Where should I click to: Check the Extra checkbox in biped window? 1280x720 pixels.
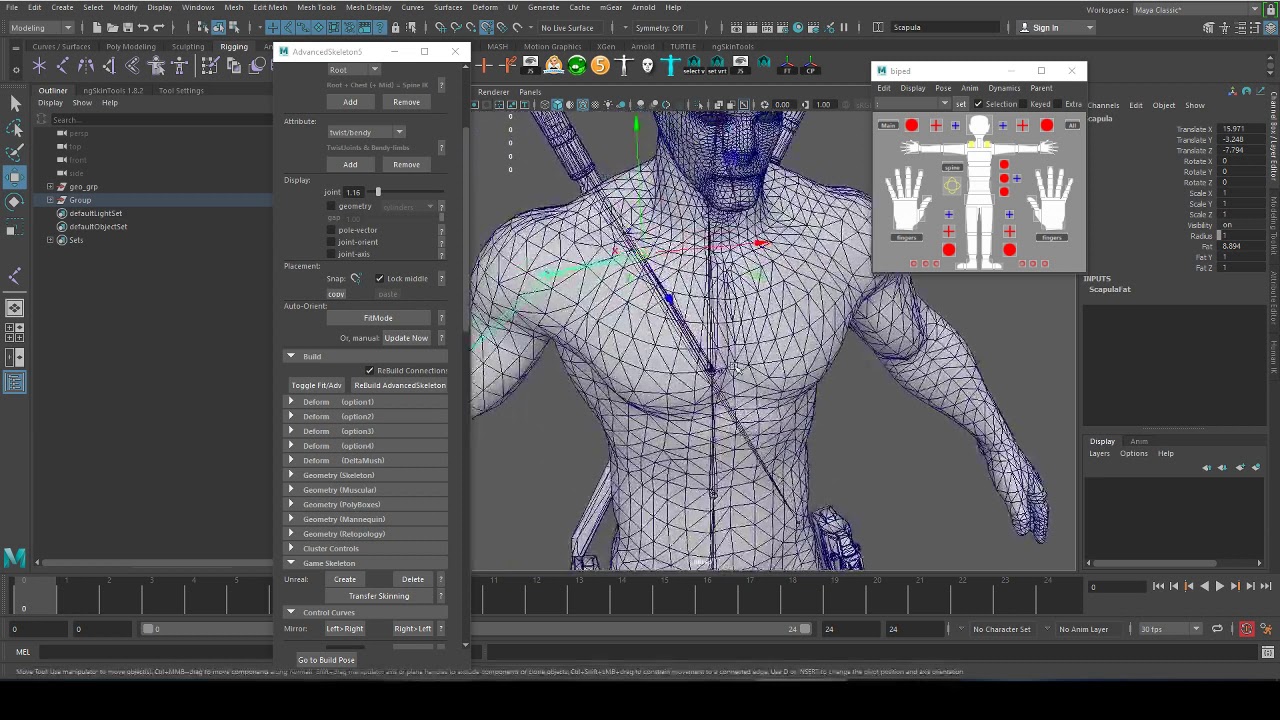point(1059,104)
